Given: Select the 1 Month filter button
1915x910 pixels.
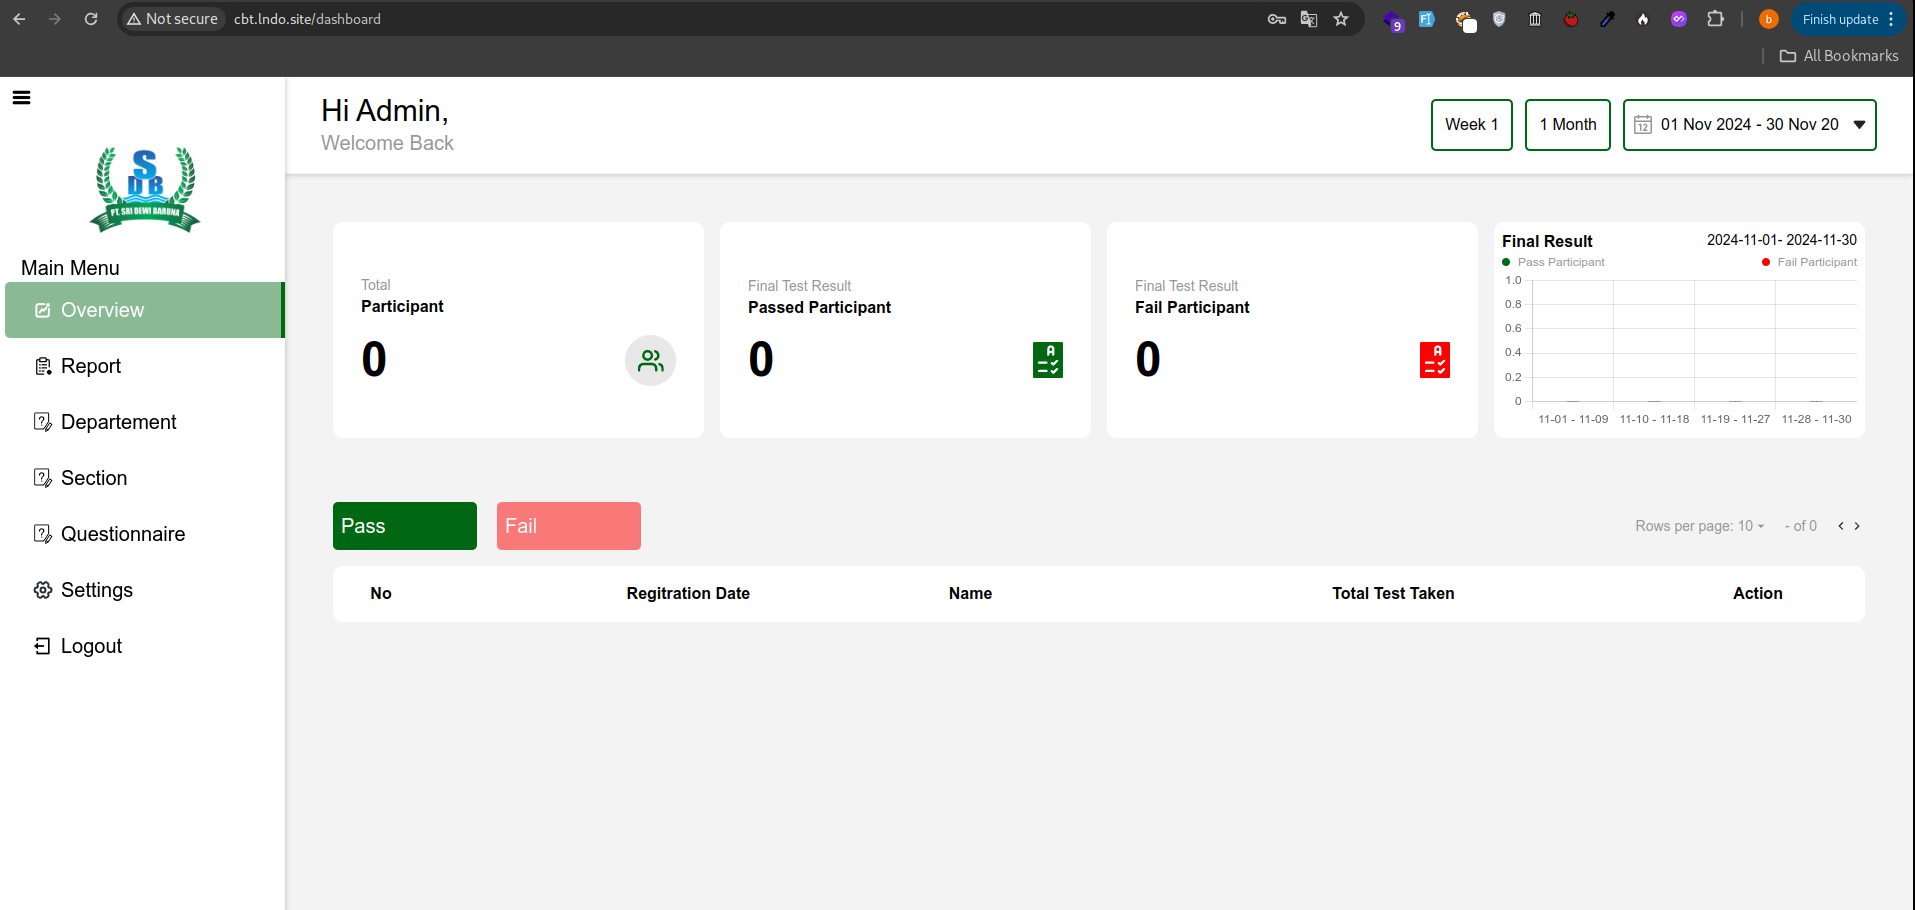Looking at the screenshot, I should click(1567, 125).
